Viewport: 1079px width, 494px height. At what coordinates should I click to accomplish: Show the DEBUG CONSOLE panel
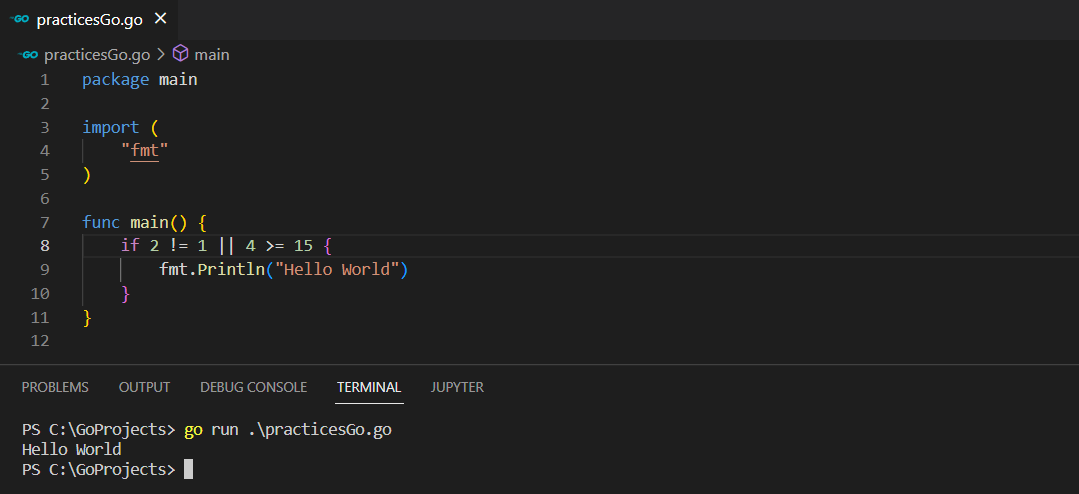point(253,387)
